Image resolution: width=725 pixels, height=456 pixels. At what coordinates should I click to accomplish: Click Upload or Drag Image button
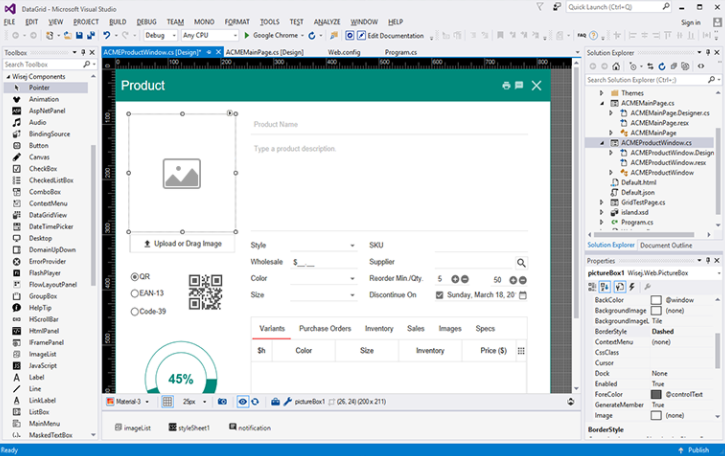tap(183, 243)
